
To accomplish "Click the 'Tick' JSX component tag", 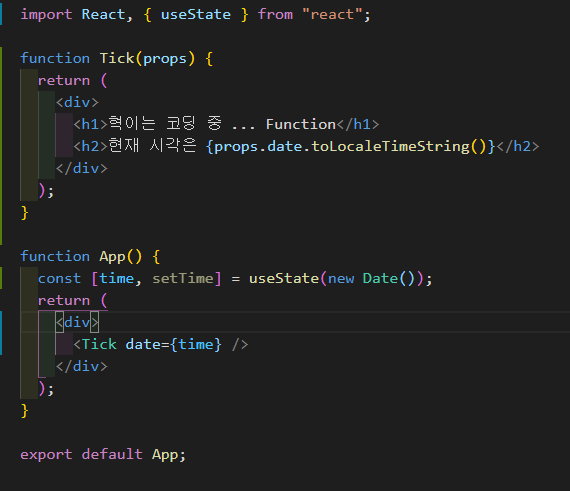I will (x=99, y=345).
